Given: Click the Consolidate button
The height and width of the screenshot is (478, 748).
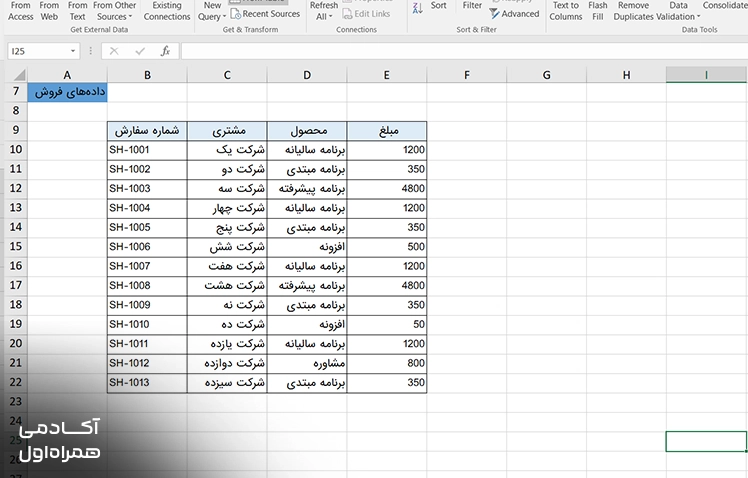Looking at the screenshot, I should tap(725, 6).
